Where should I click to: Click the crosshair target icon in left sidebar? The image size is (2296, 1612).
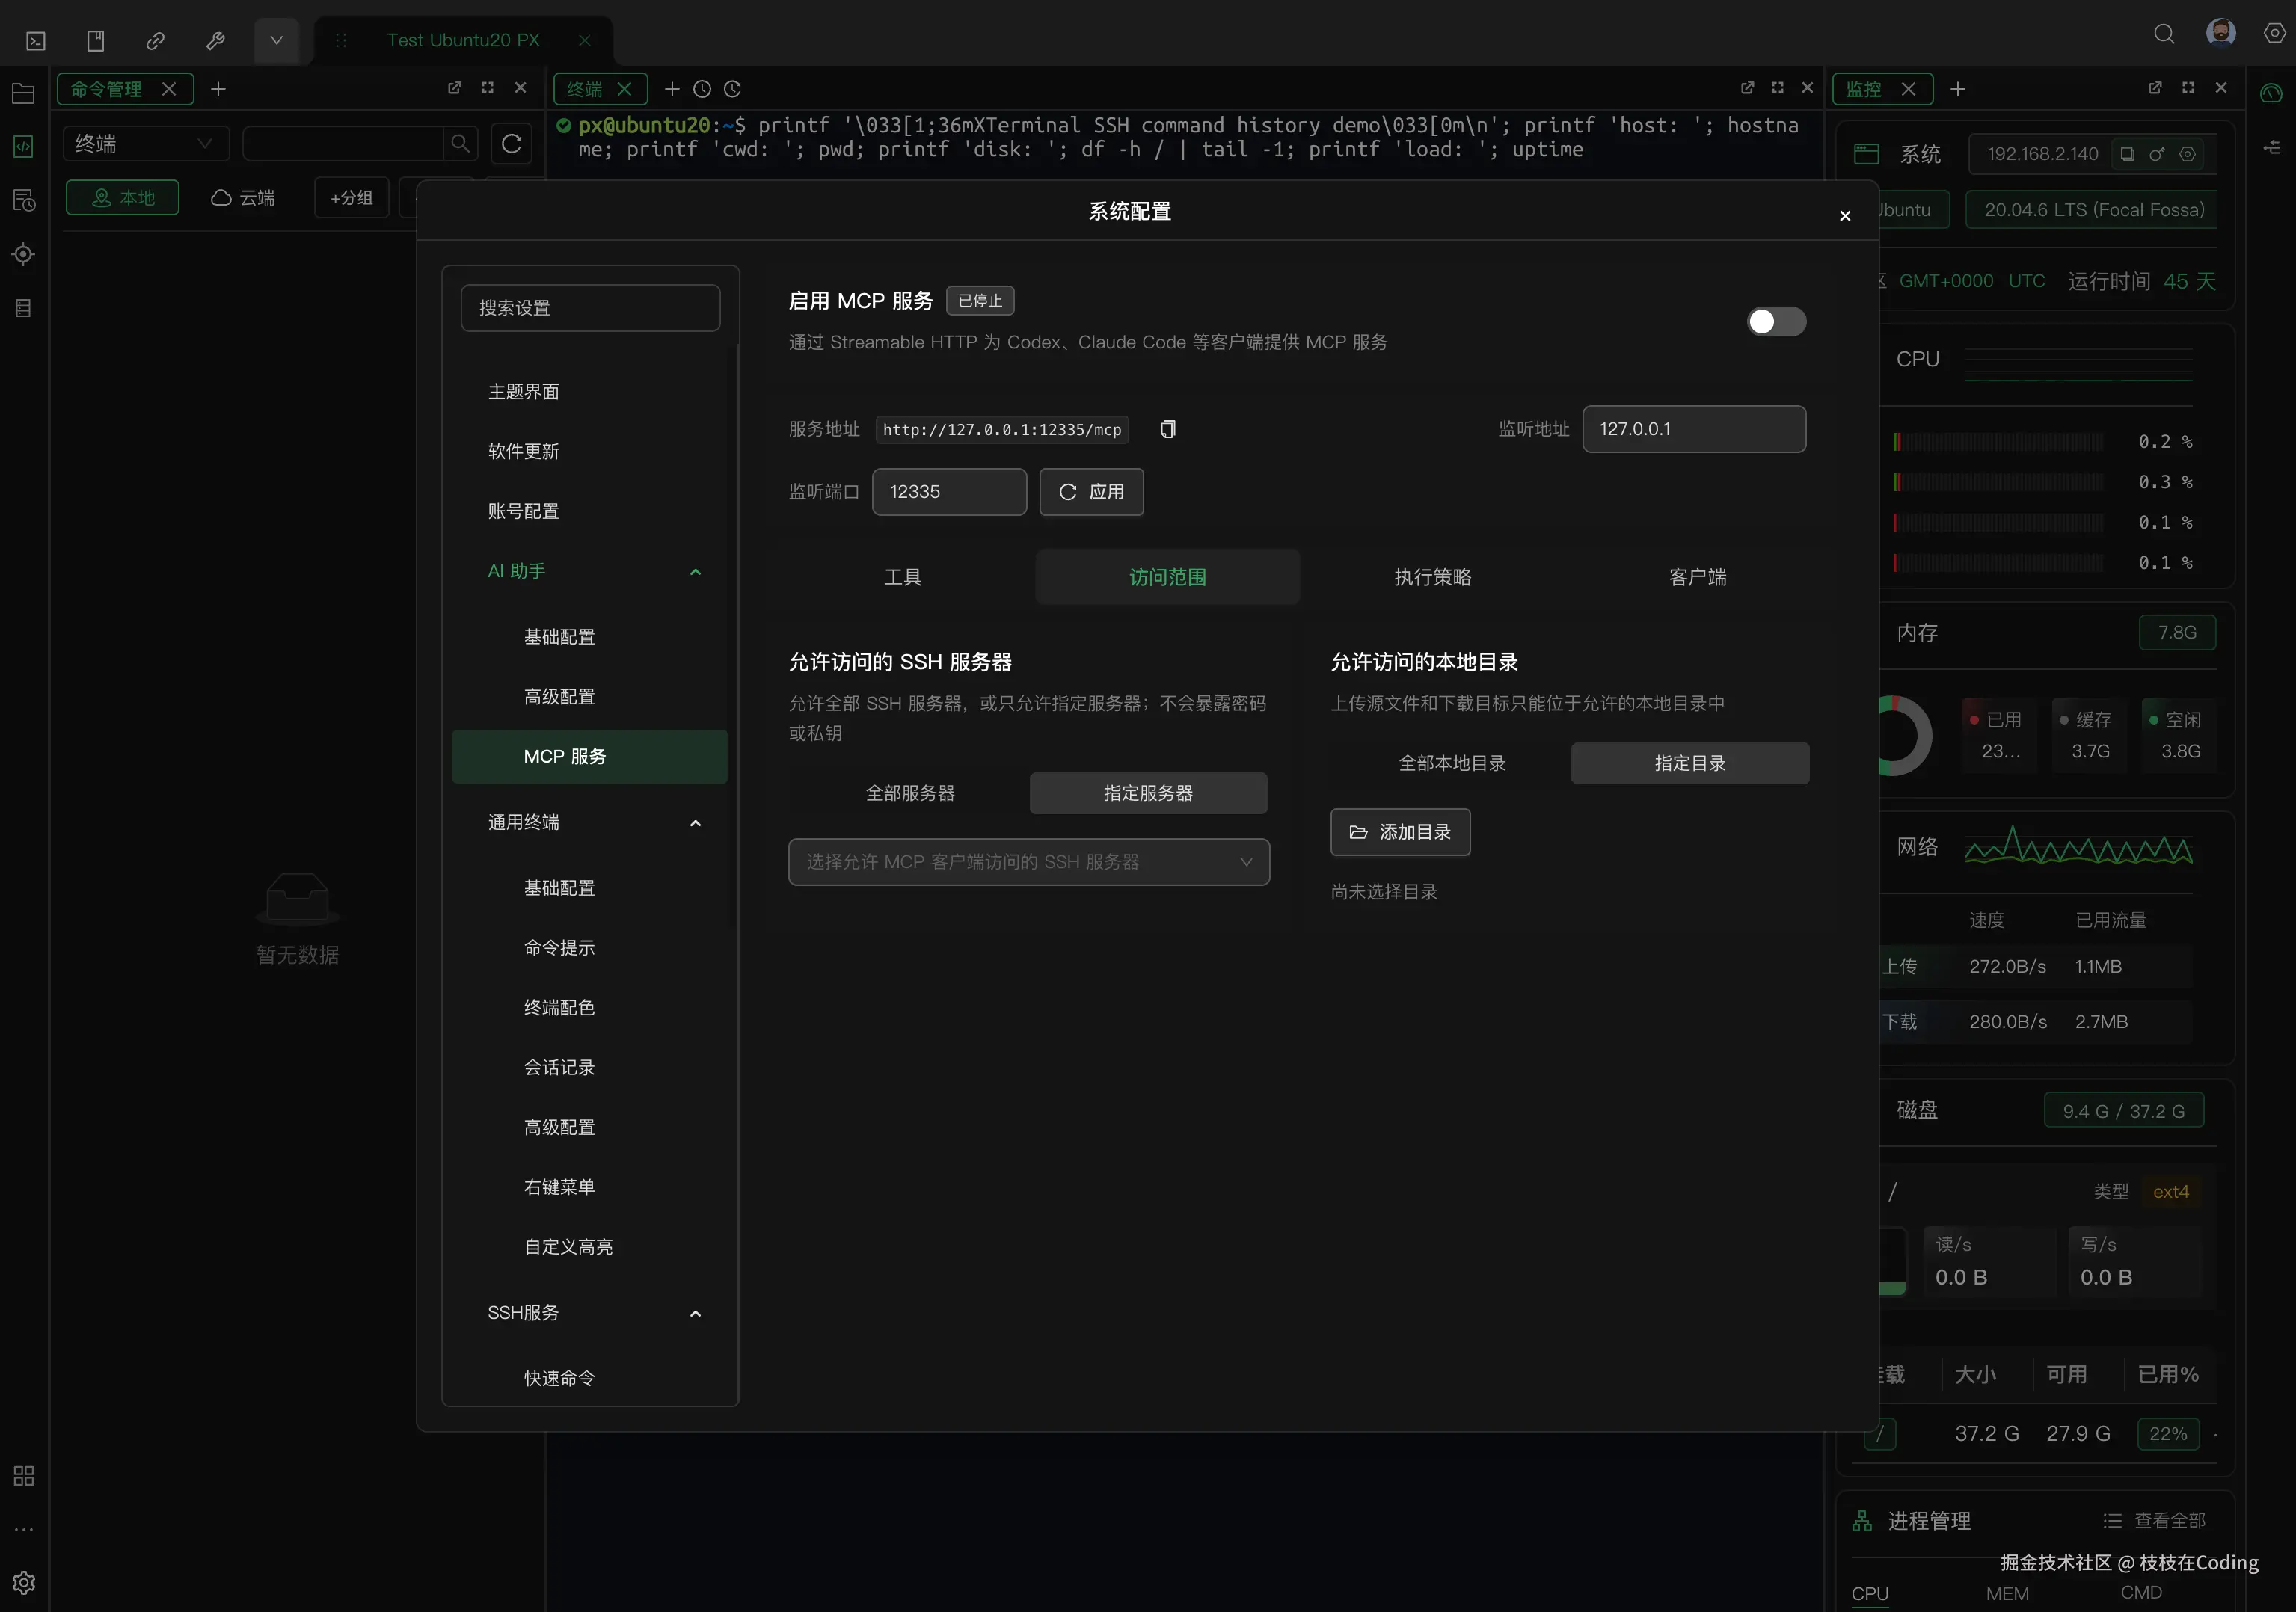[23, 254]
